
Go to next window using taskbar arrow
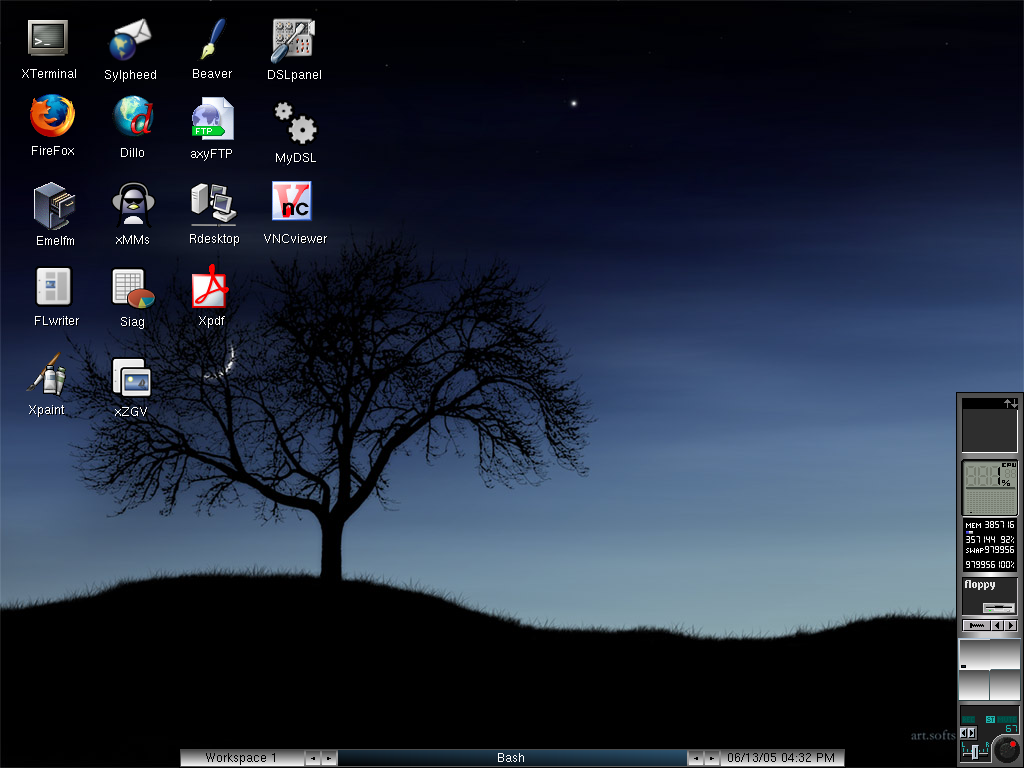click(712, 758)
